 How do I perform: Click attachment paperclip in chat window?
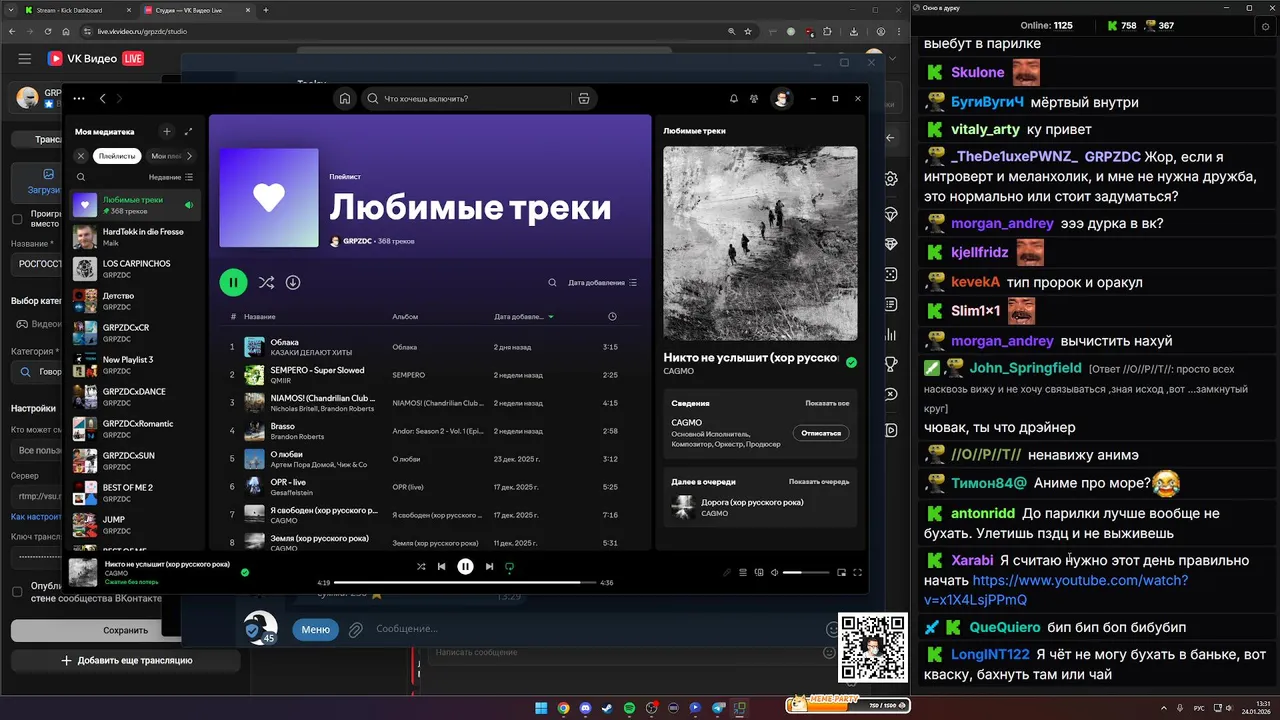[355, 629]
